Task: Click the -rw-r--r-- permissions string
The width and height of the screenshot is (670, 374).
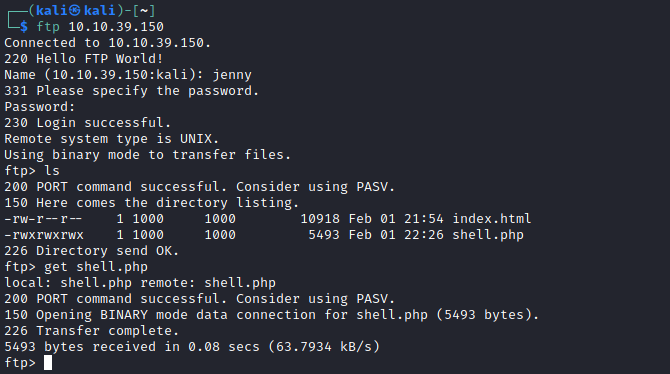Action: (43, 219)
